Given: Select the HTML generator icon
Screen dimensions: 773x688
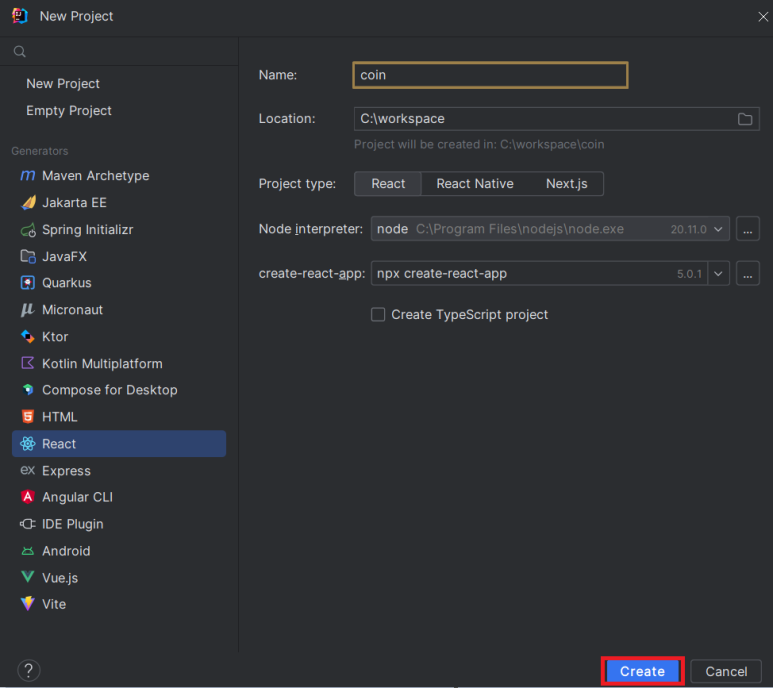Looking at the screenshot, I should coord(28,417).
